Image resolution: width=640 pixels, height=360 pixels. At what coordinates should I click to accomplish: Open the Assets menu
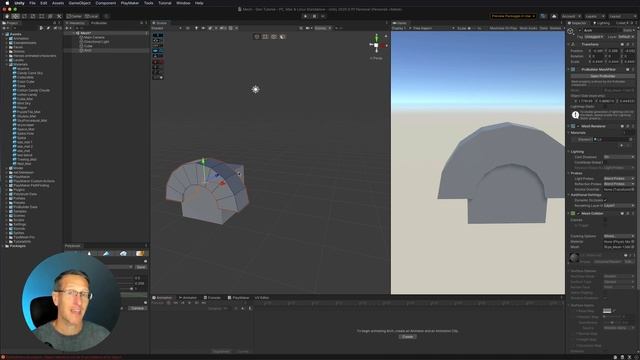coord(58,3)
